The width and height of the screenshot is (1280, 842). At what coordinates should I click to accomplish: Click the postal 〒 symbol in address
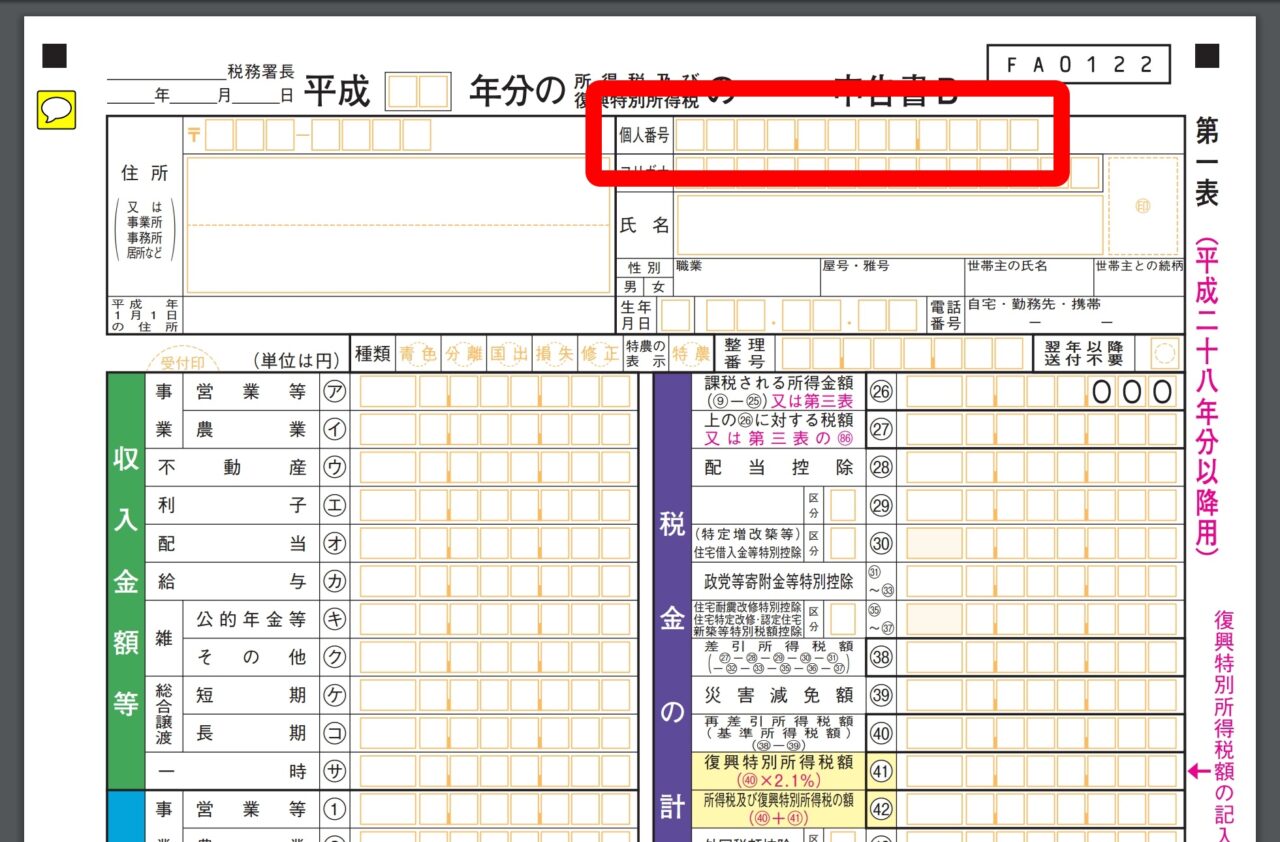tap(194, 135)
